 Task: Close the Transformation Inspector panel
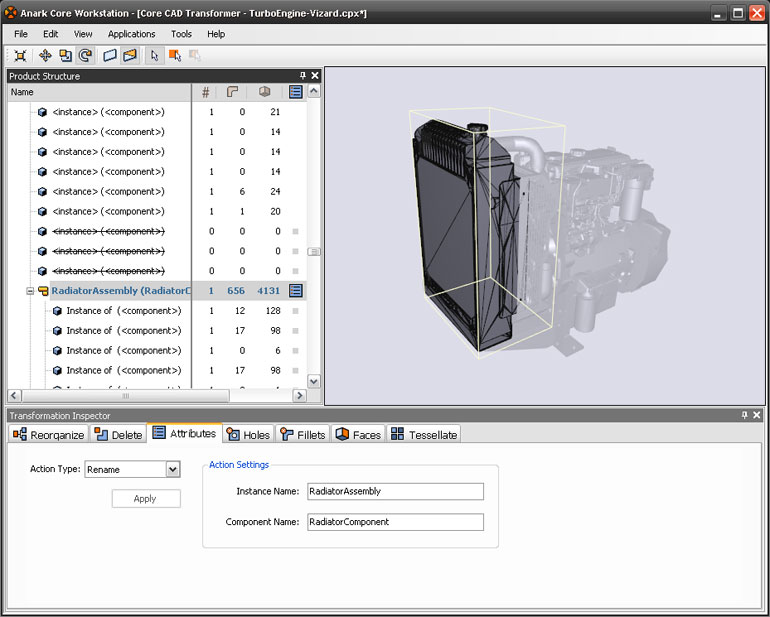click(757, 415)
